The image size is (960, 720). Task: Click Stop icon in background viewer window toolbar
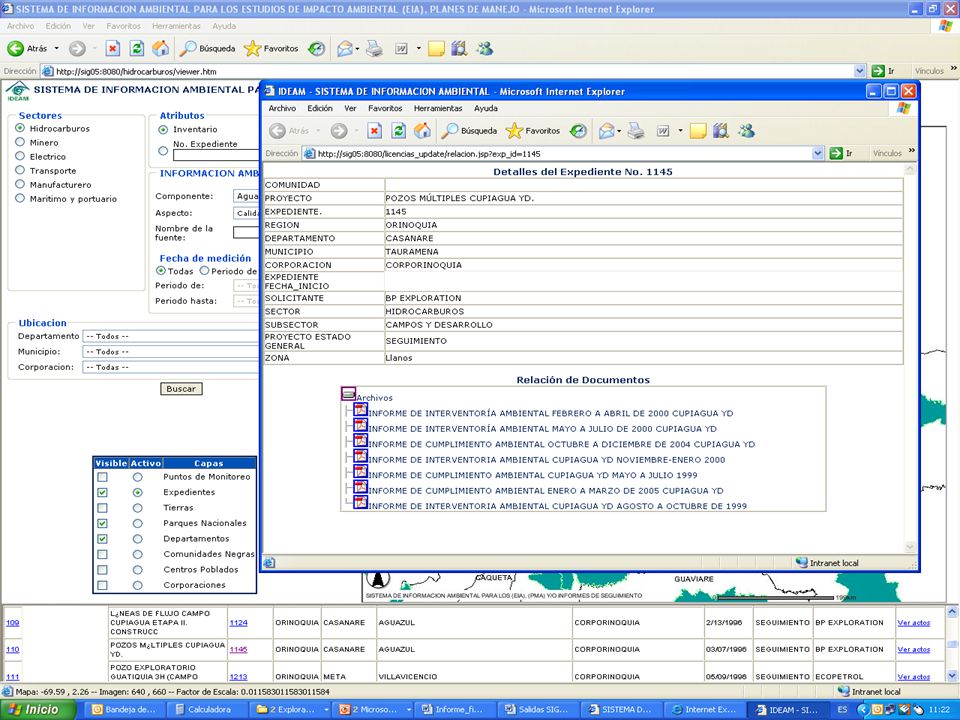click(x=113, y=48)
